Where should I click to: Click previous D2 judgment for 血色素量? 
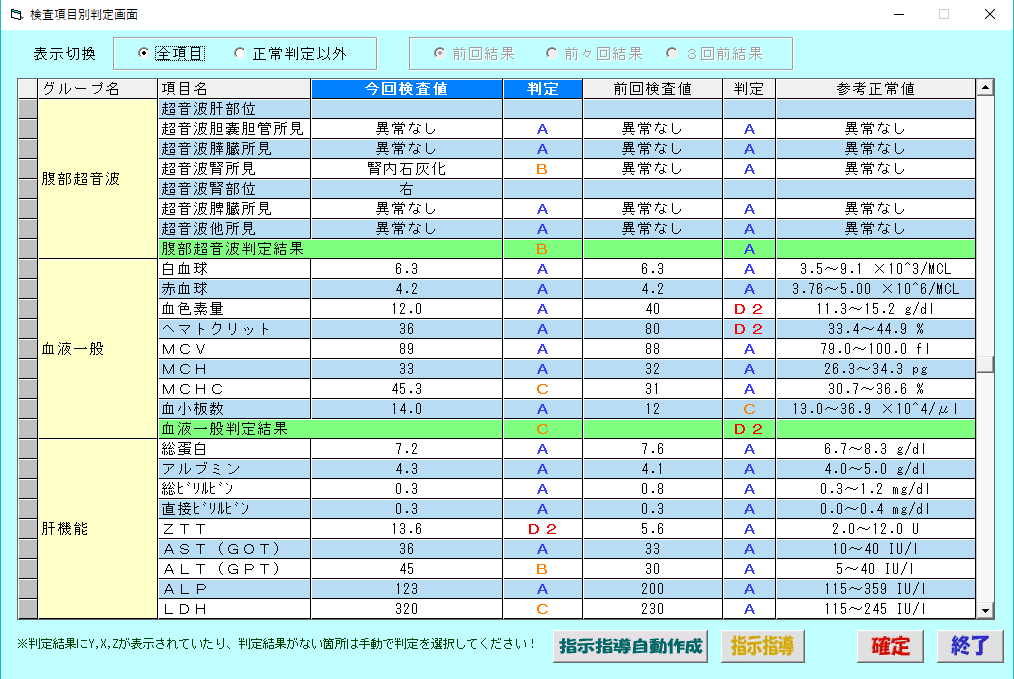[x=749, y=309]
